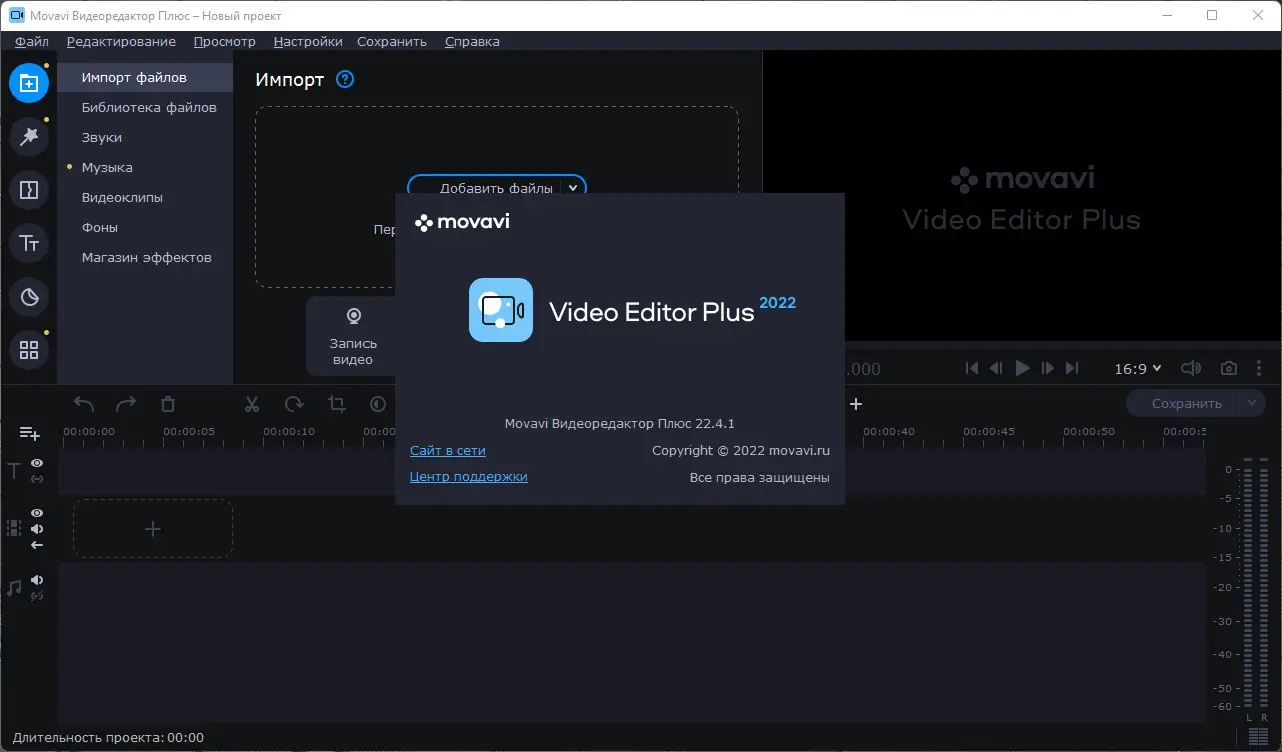
Task: Click the audio track music note icon
Action: (x=14, y=588)
